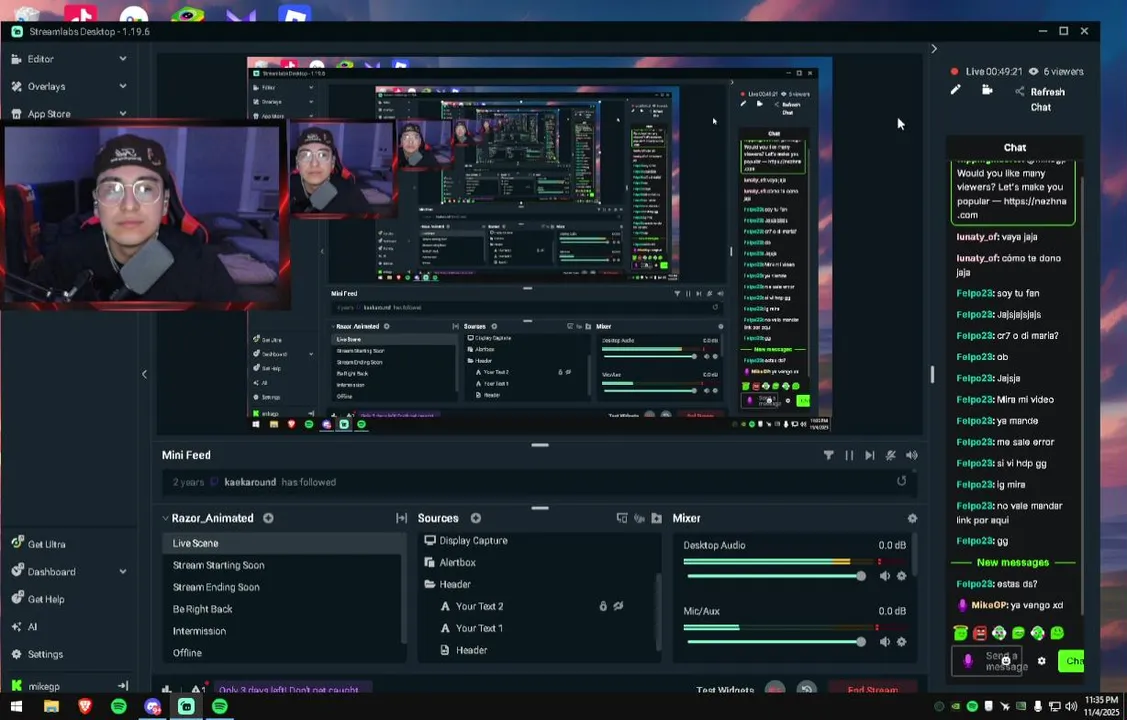Expand the Dashboard sidebar menu
This screenshot has width=1127, height=720.
(122, 572)
